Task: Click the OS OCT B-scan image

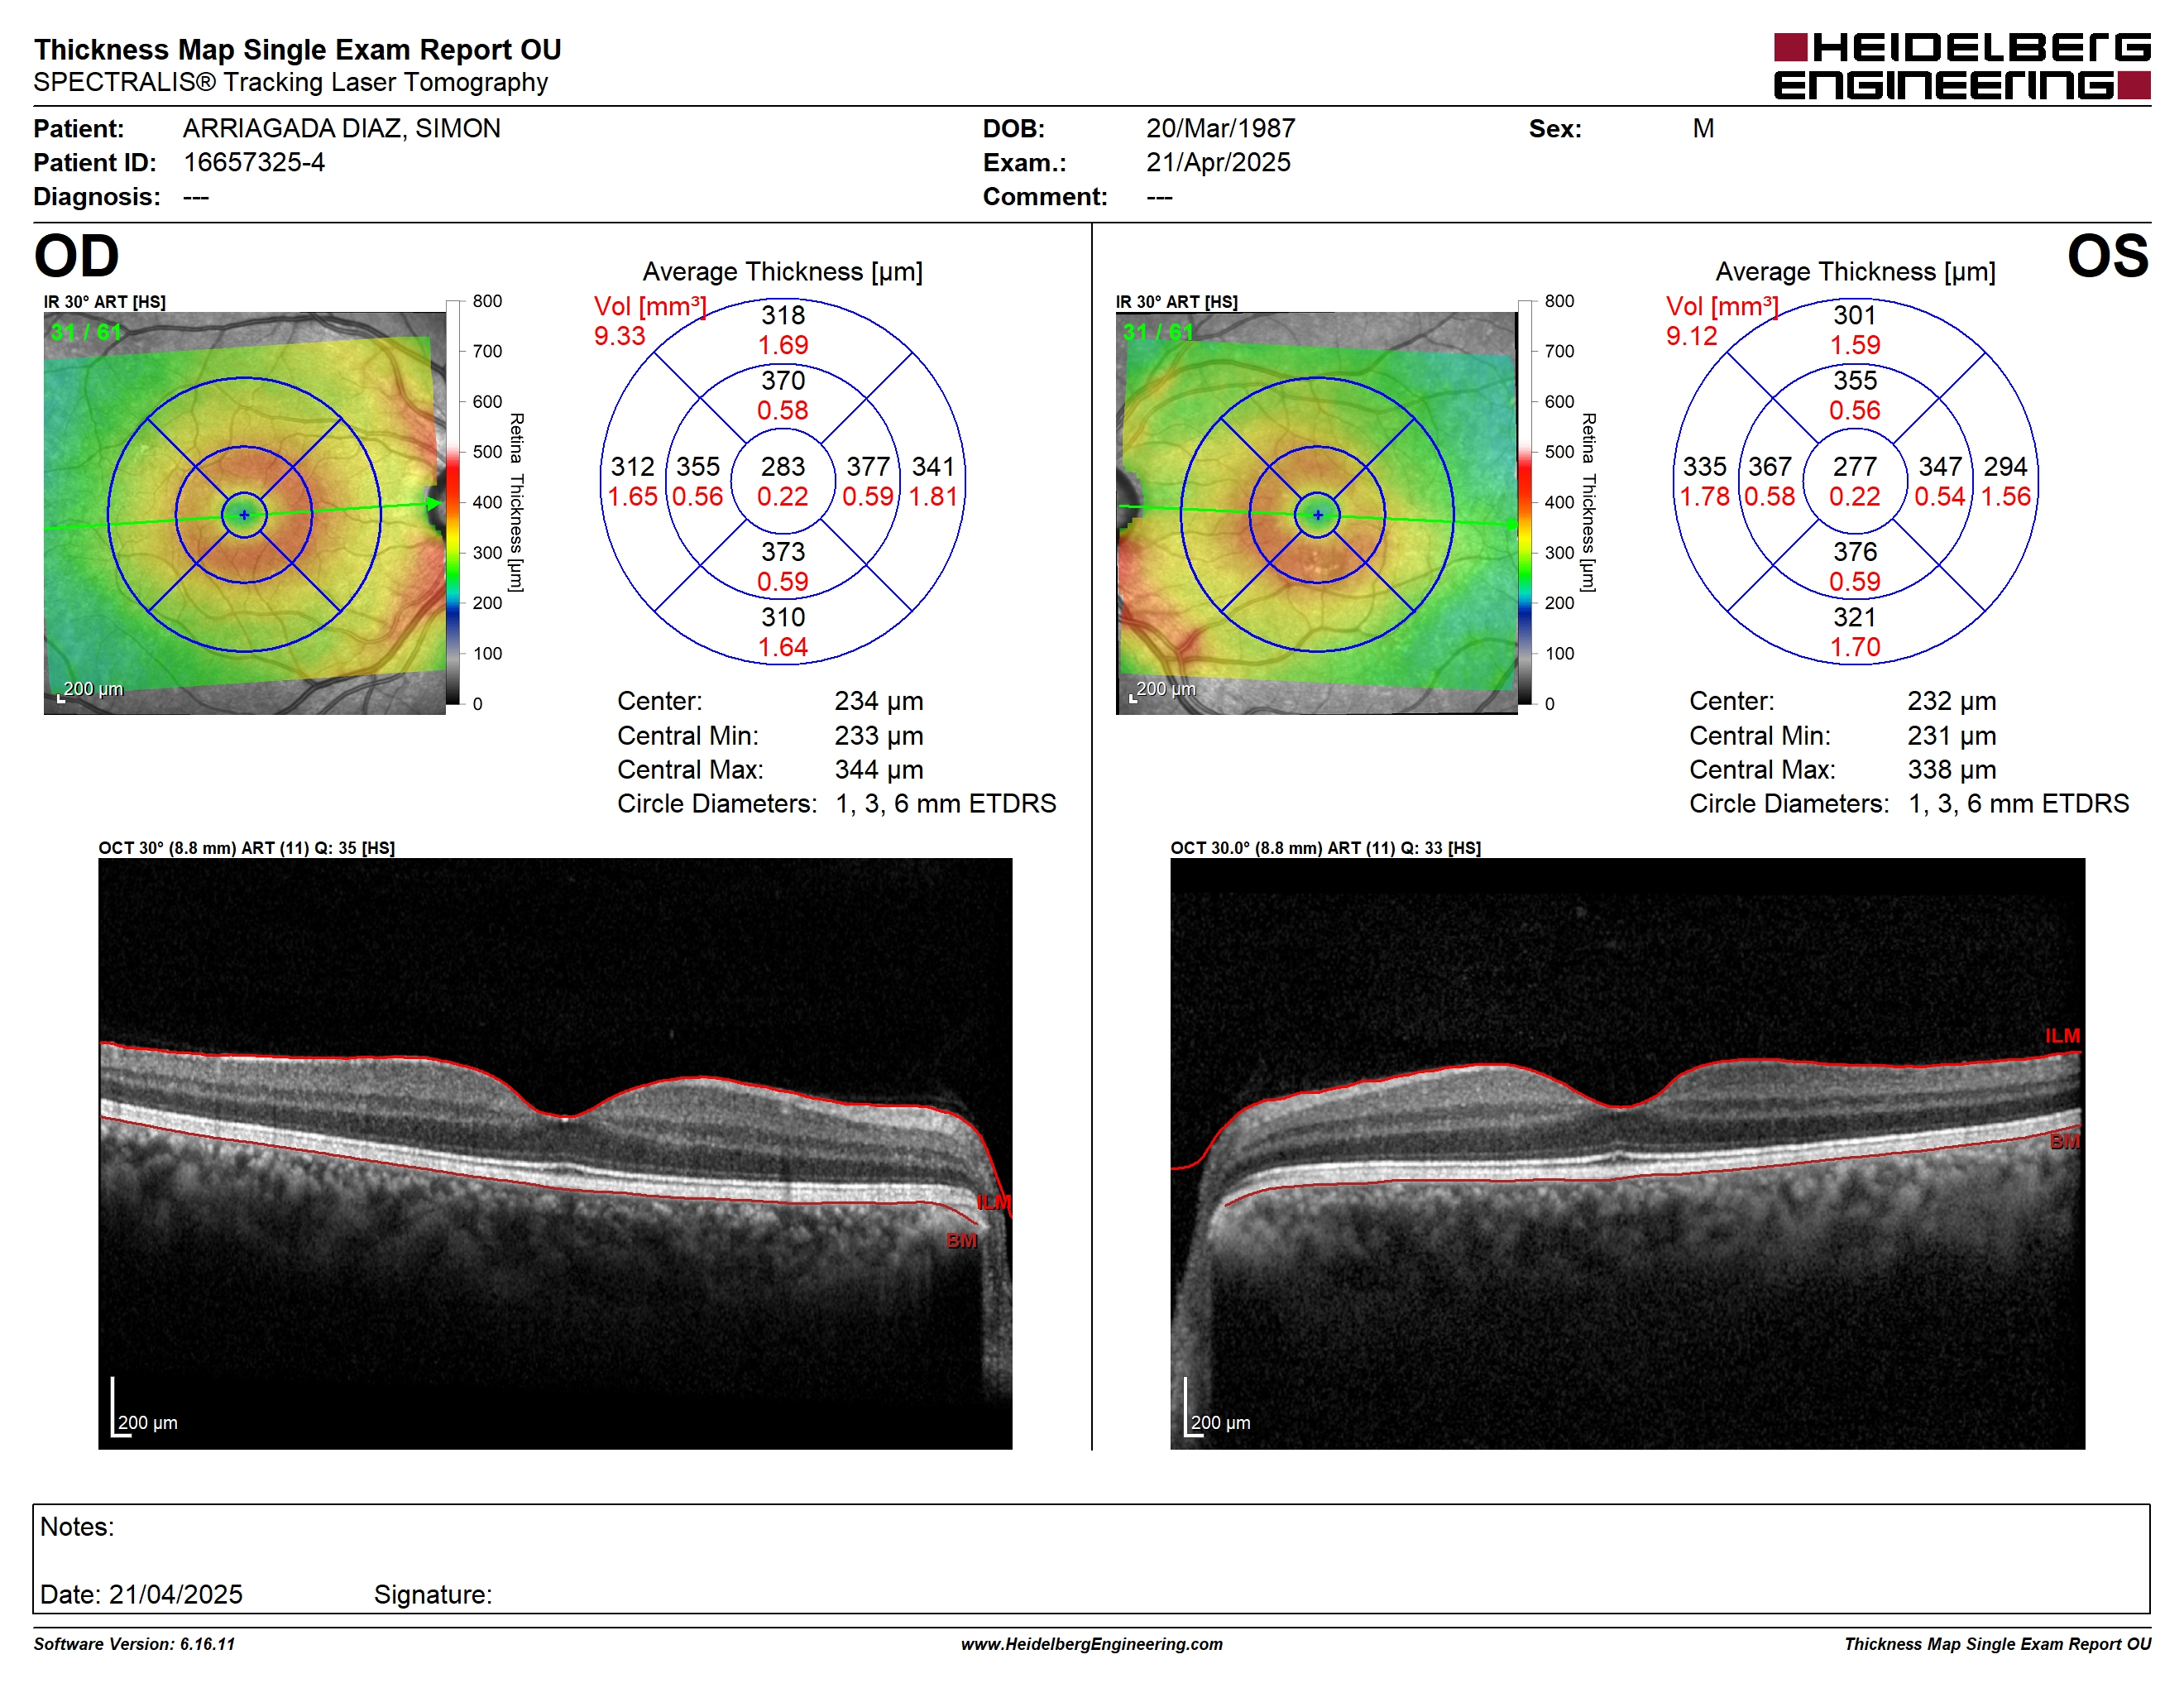Action: click(1627, 1153)
